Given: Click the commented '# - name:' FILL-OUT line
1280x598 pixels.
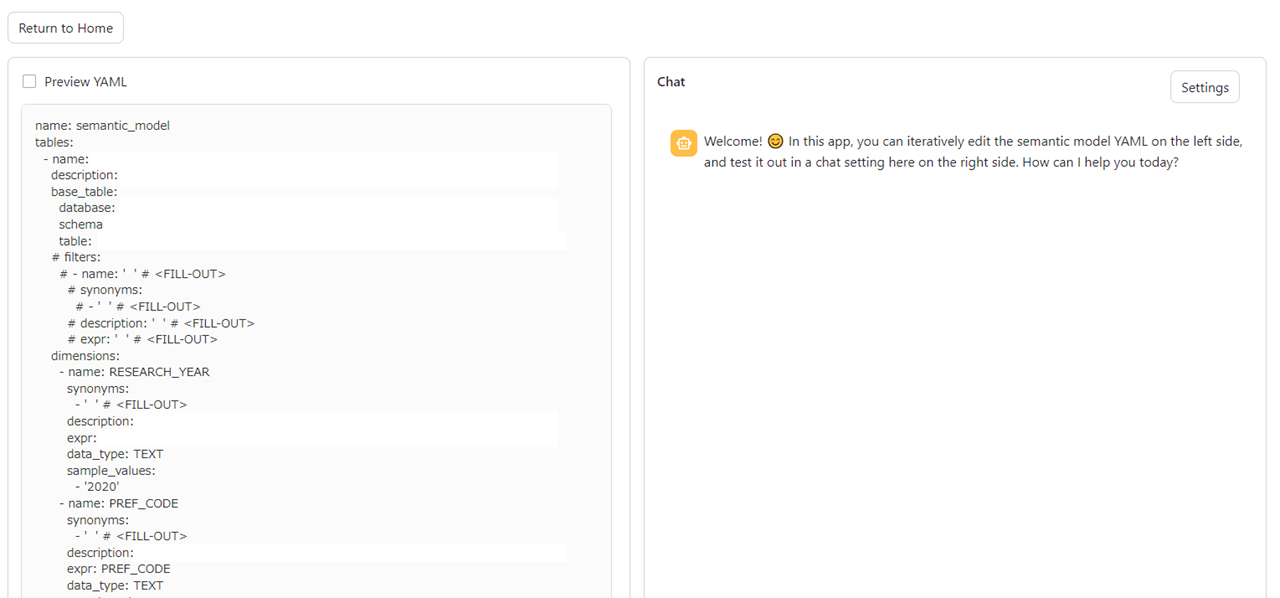Looking at the screenshot, I should click(x=142, y=274).
